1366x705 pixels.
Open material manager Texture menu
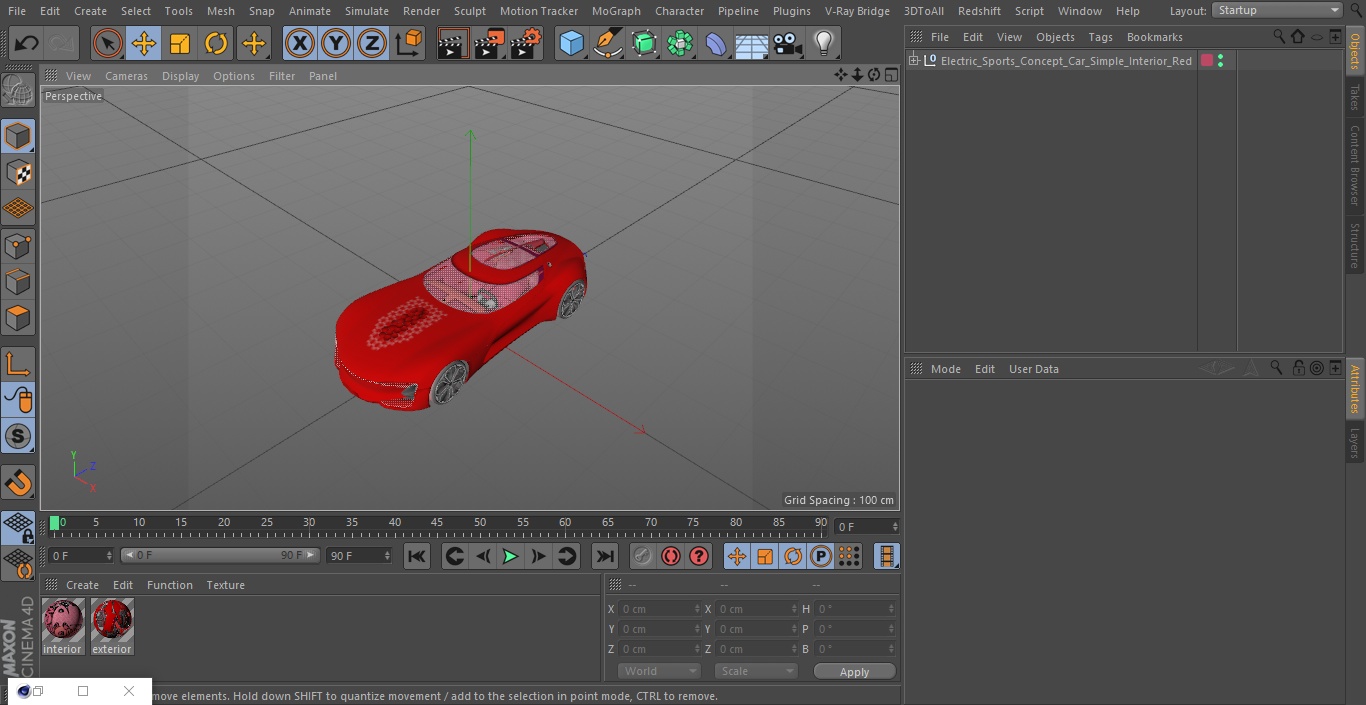(226, 585)
